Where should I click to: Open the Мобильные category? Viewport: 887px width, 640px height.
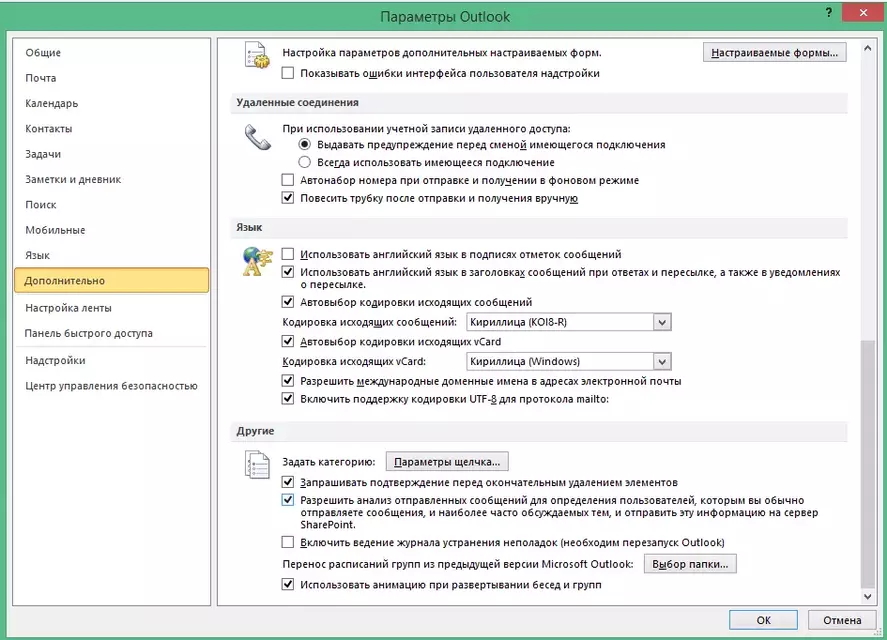[x=111, y=230]
